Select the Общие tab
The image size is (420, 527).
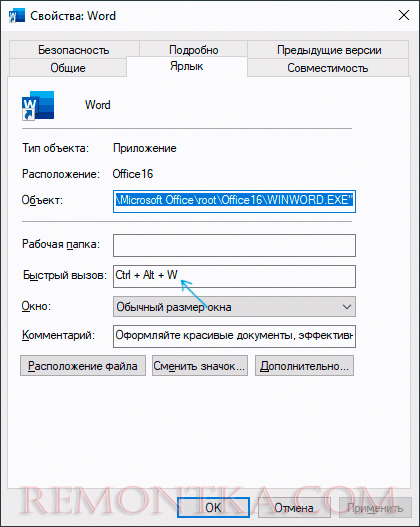click(68, 68)
